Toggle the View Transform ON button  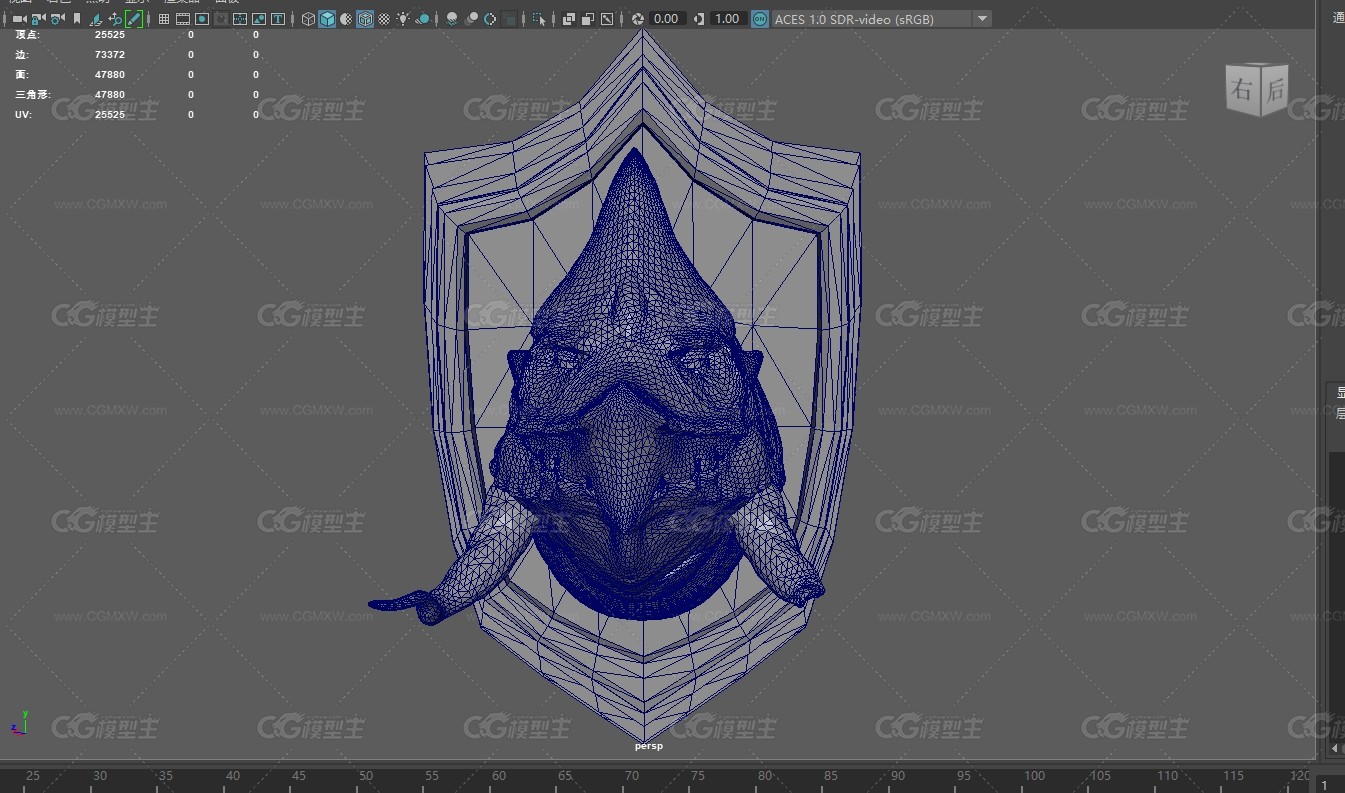coord(760,19)
